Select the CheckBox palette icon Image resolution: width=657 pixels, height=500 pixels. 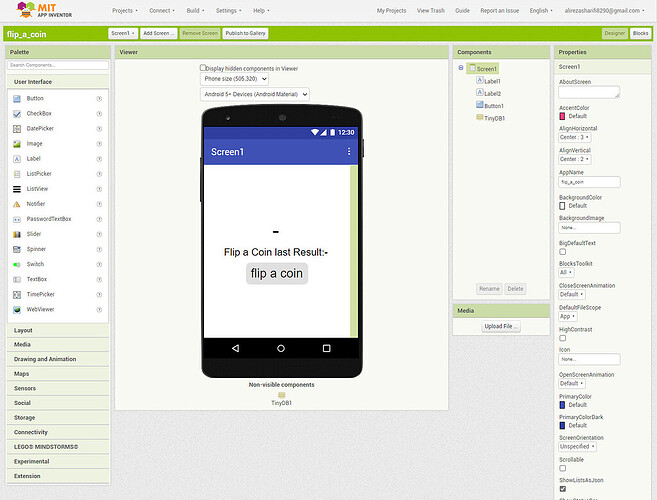tap(17, 114)
